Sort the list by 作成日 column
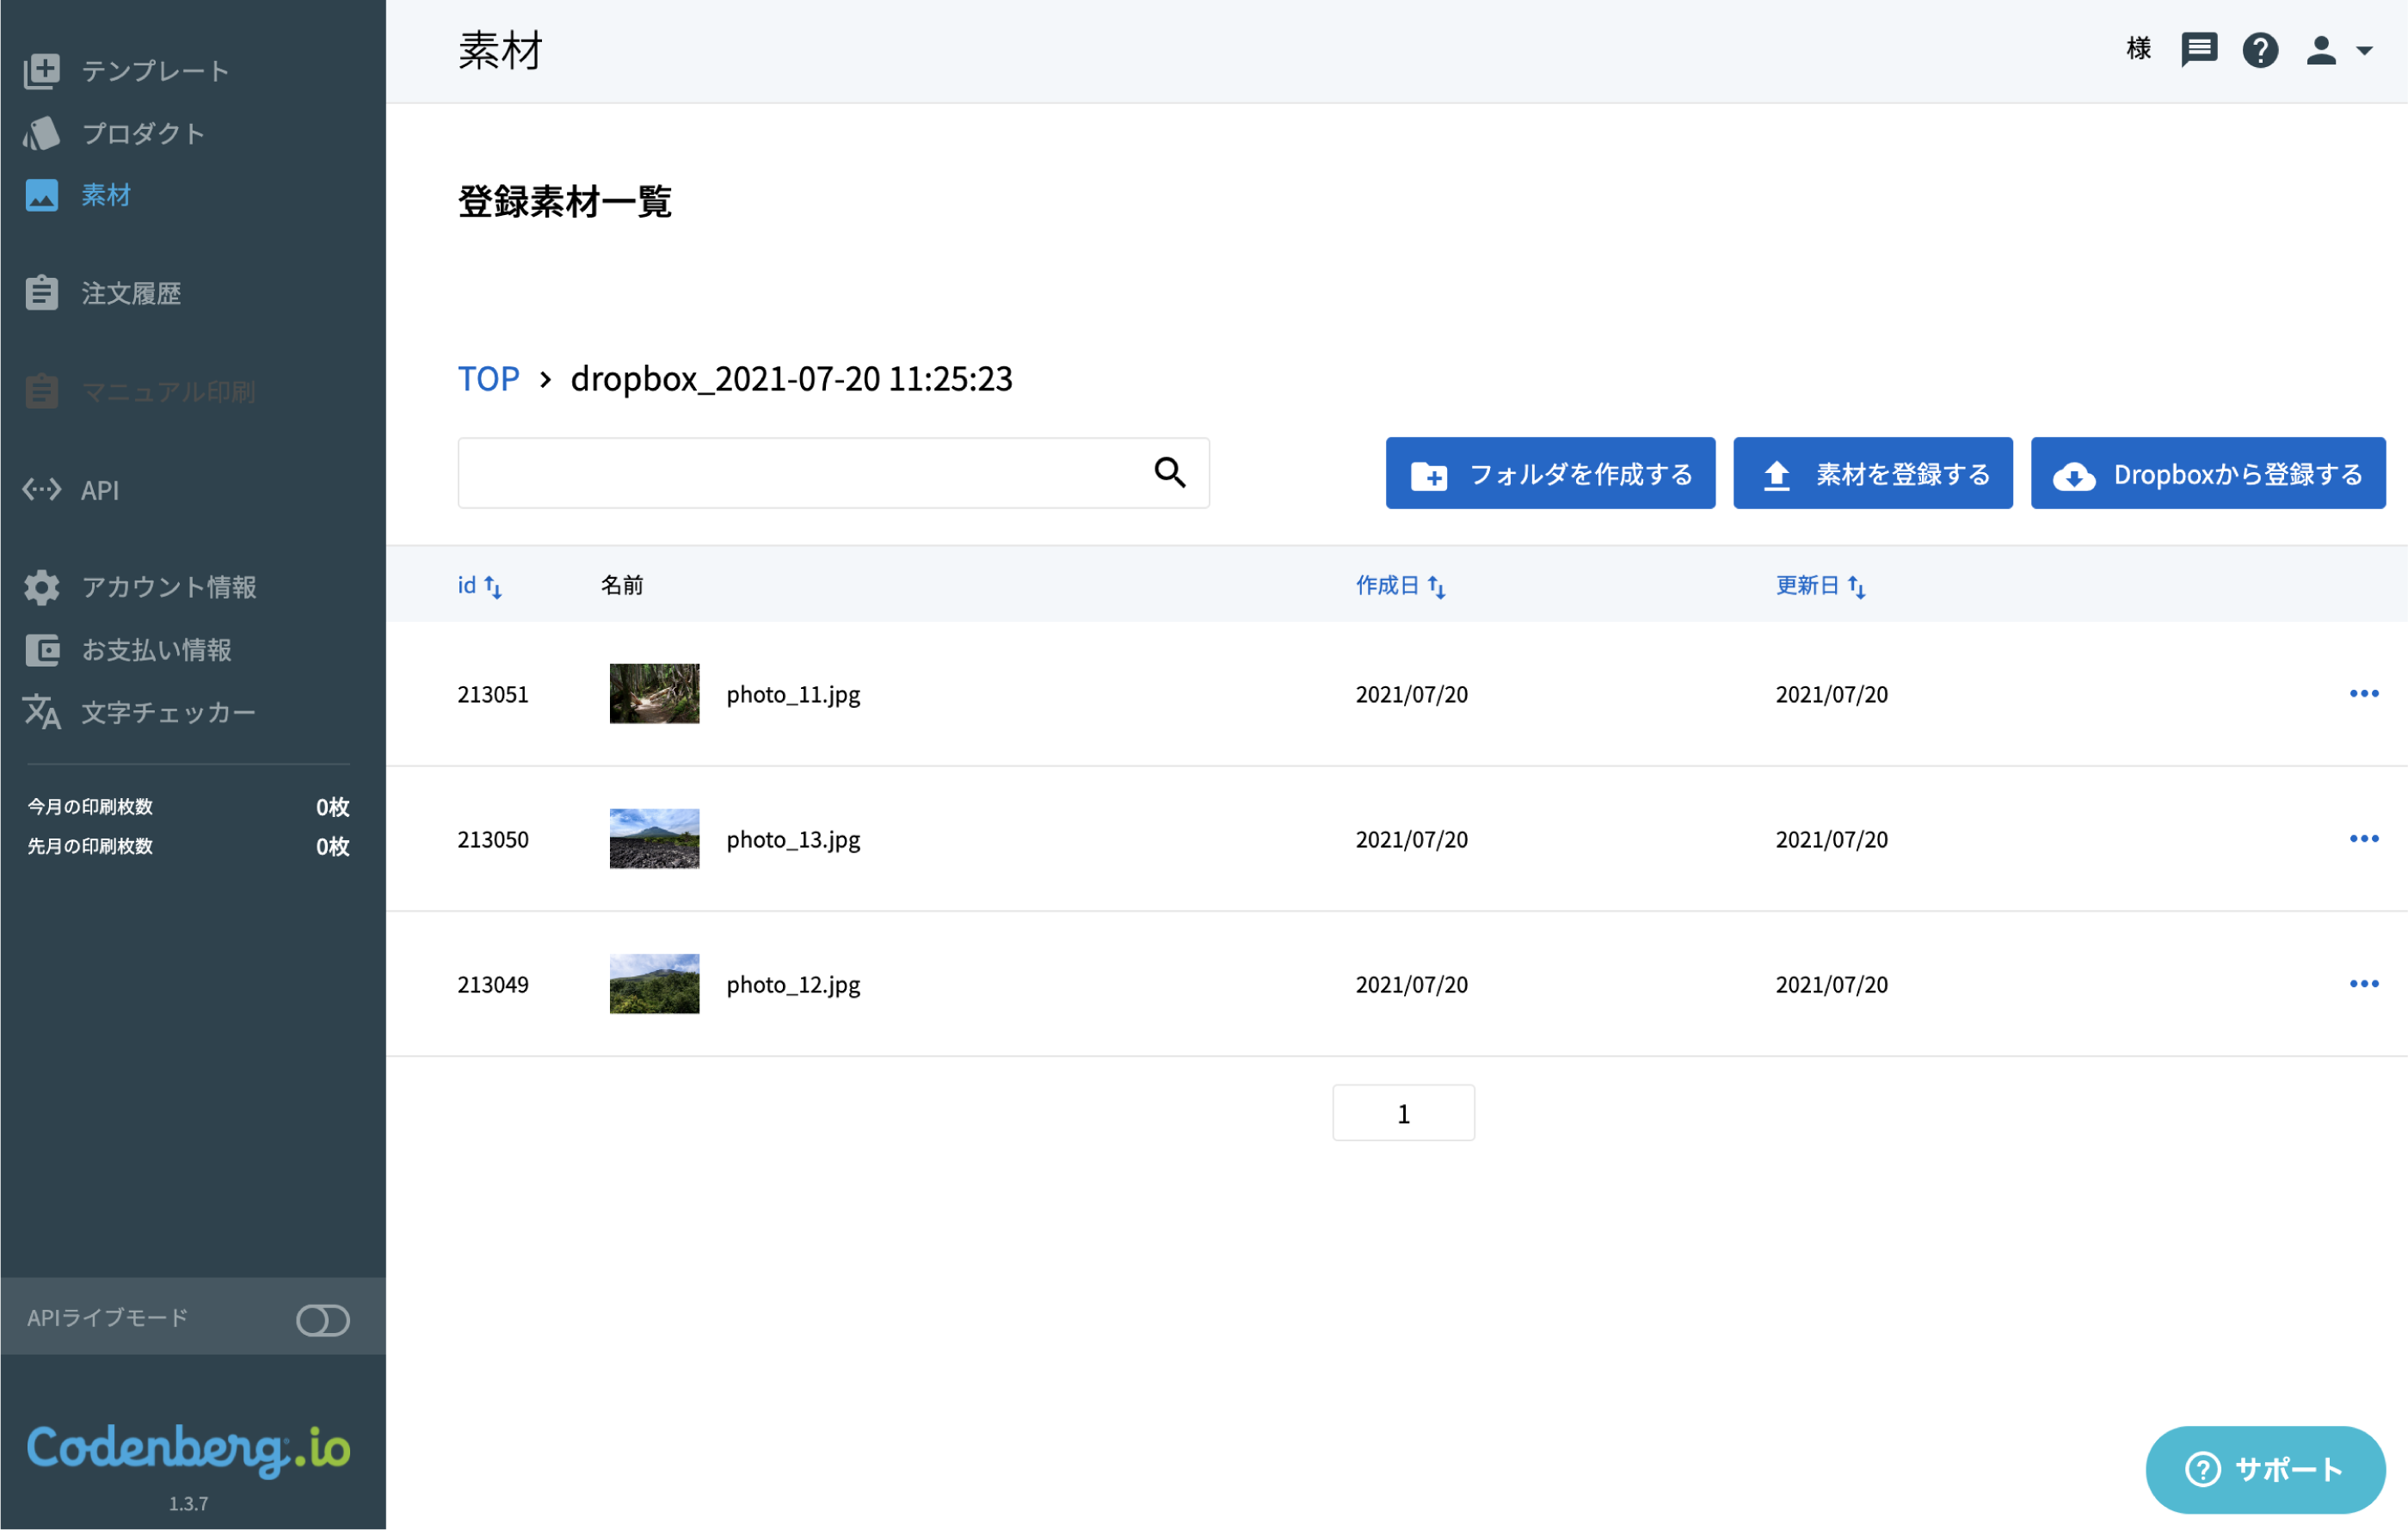Viewport: 2408px width, 1530px height. coord(1401,586)
